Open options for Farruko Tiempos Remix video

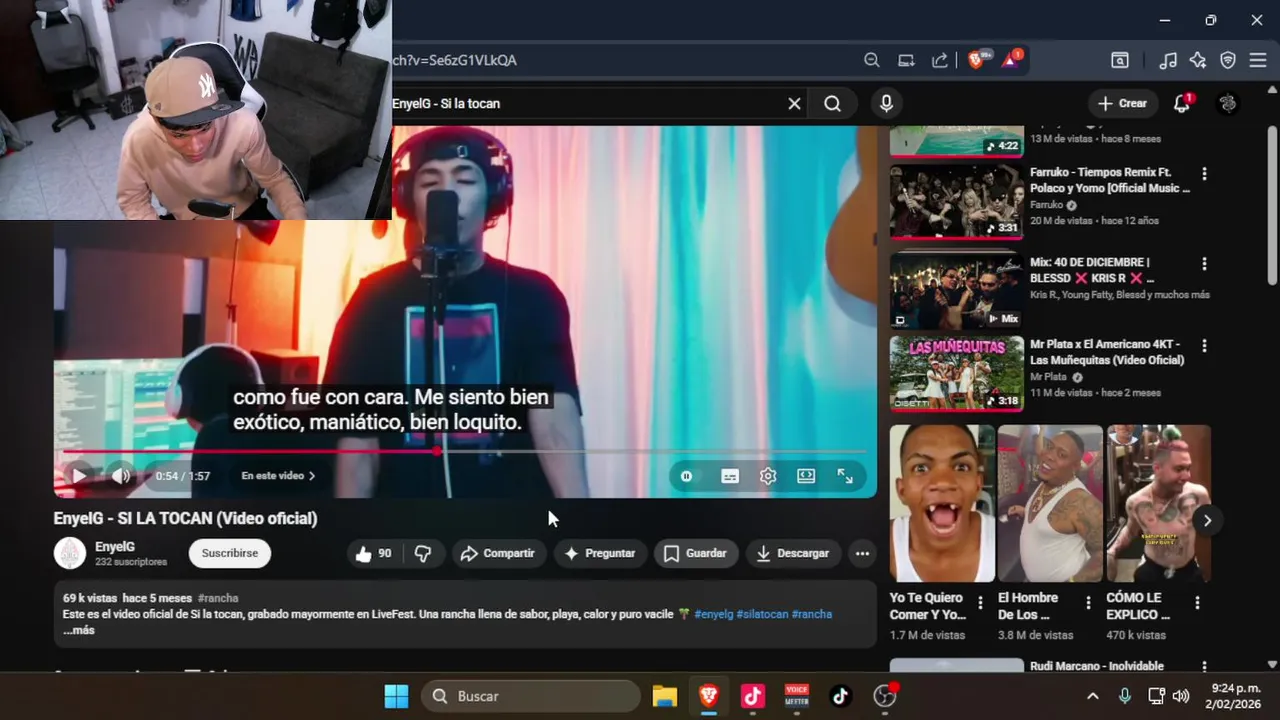1204,174
